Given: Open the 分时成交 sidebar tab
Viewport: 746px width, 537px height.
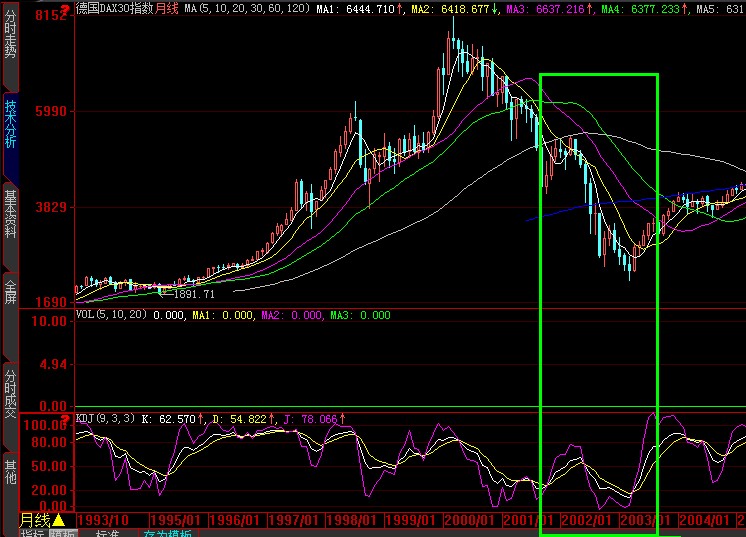Looking at the screenshot, I should tap(10, 407).
